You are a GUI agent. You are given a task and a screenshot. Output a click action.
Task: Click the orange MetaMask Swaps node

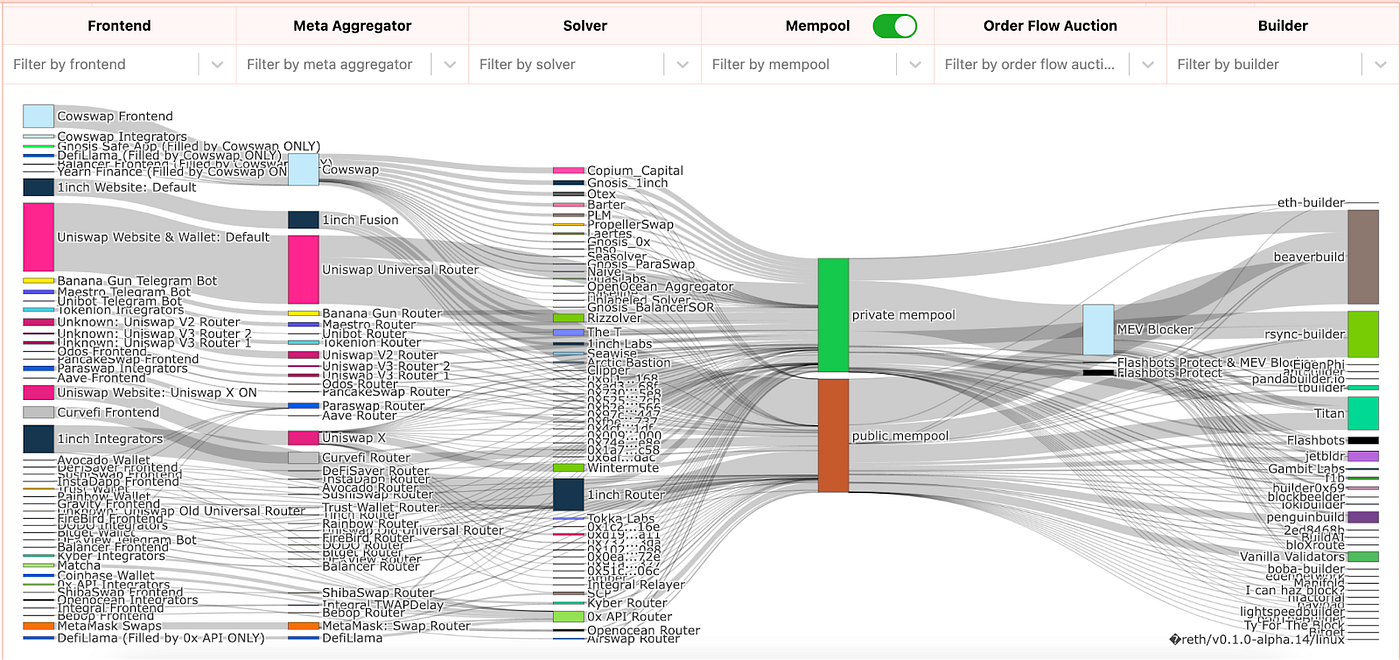(38, 626)
